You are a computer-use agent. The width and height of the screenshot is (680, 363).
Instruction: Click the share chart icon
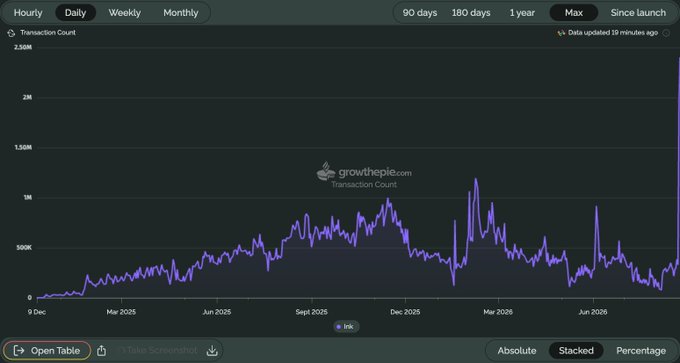pyautogui.click(x=101, y=350)
